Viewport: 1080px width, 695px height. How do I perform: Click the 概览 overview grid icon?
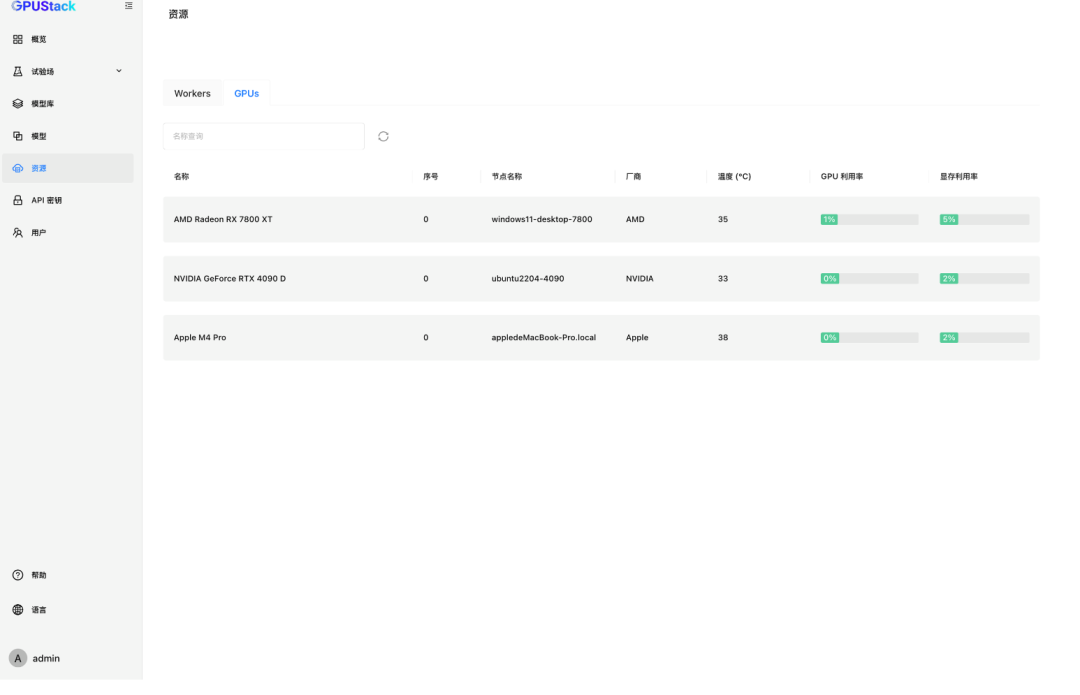click(18, 39)
